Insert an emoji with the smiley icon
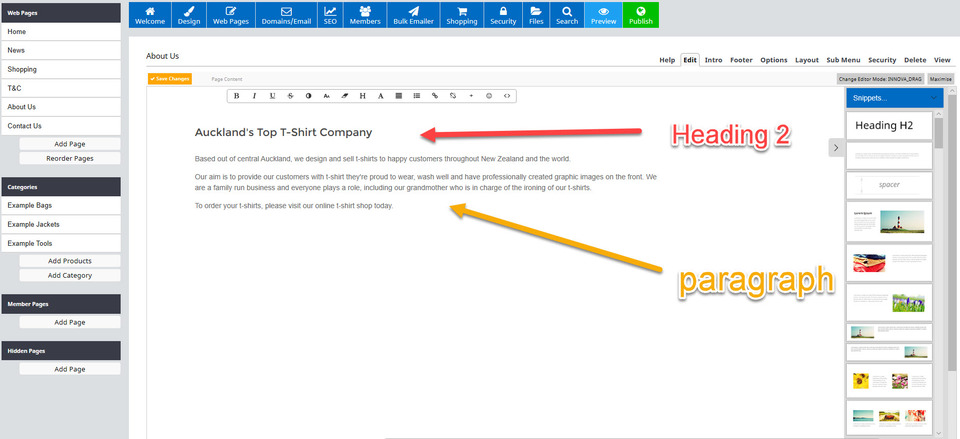This screenshot has width=960, height=439. [489, 96]
